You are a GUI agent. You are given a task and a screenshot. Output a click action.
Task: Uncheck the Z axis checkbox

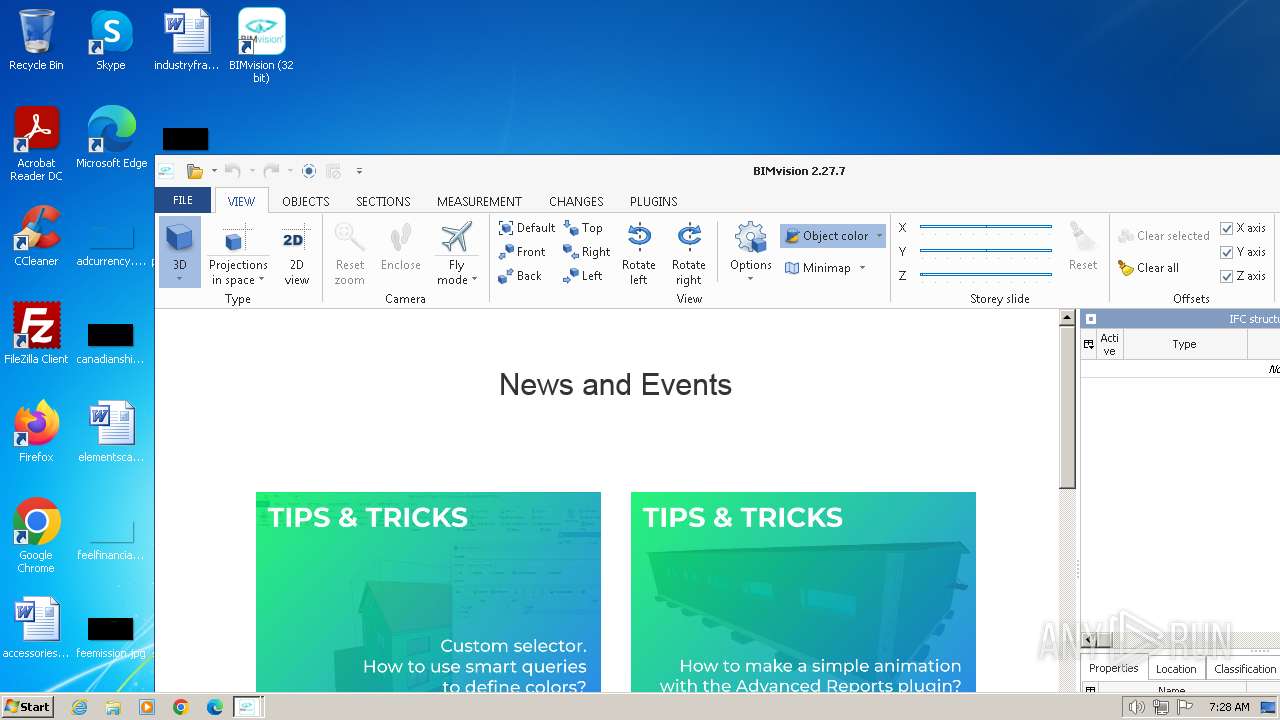(1227, 276)
